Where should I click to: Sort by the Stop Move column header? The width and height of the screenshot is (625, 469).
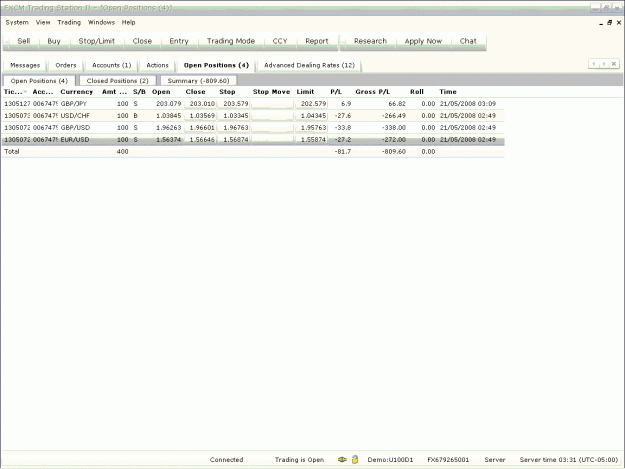[x=271, y=92]
